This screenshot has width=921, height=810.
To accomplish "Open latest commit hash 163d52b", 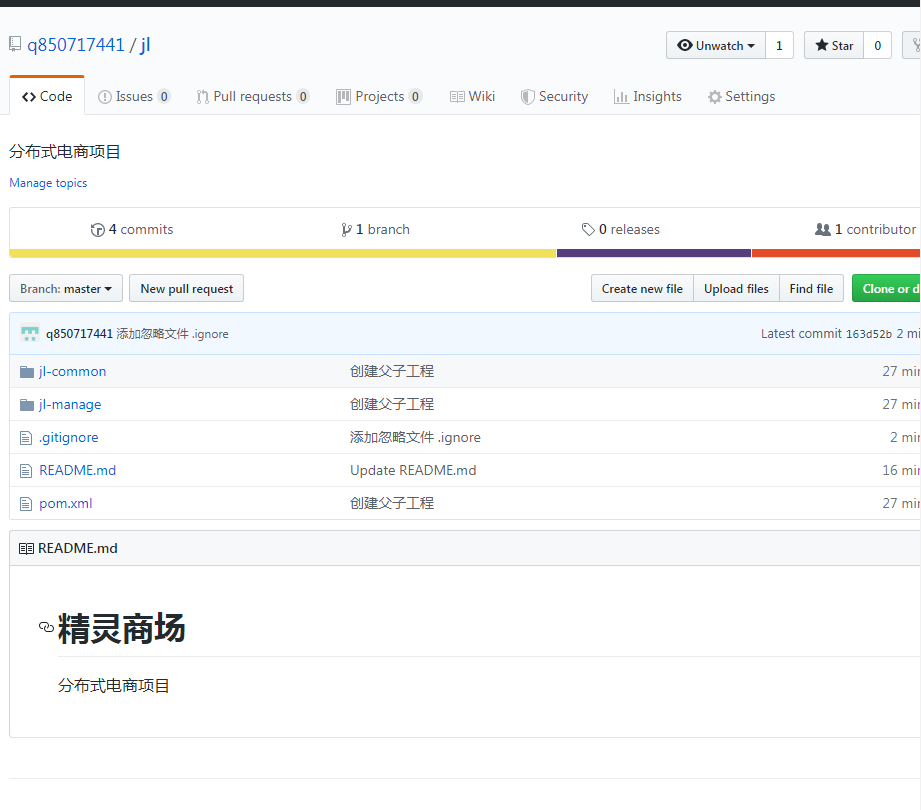I will pos(869,334).
